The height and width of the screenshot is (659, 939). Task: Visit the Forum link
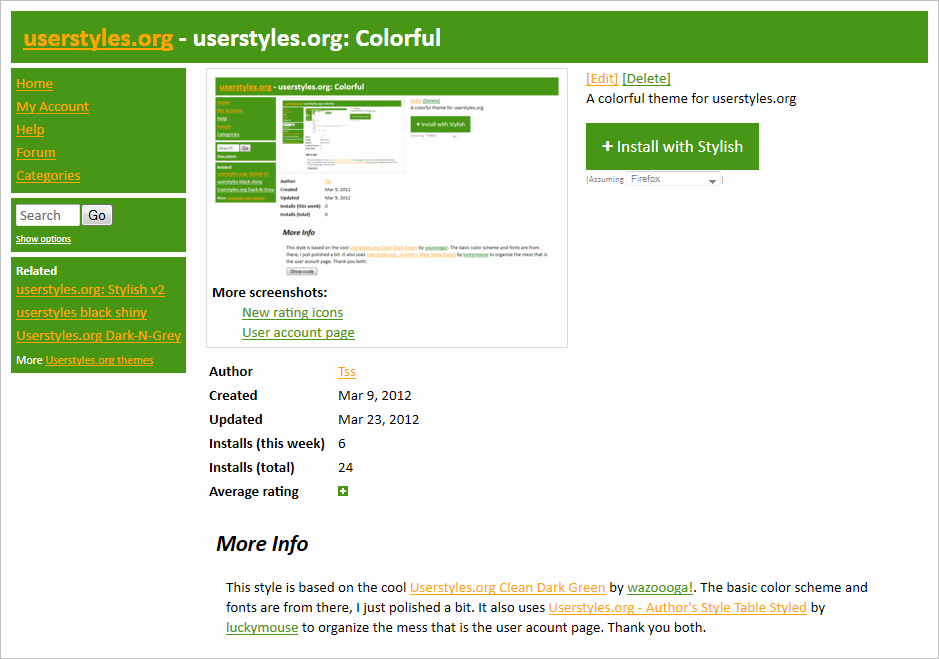tap(36, 153)
